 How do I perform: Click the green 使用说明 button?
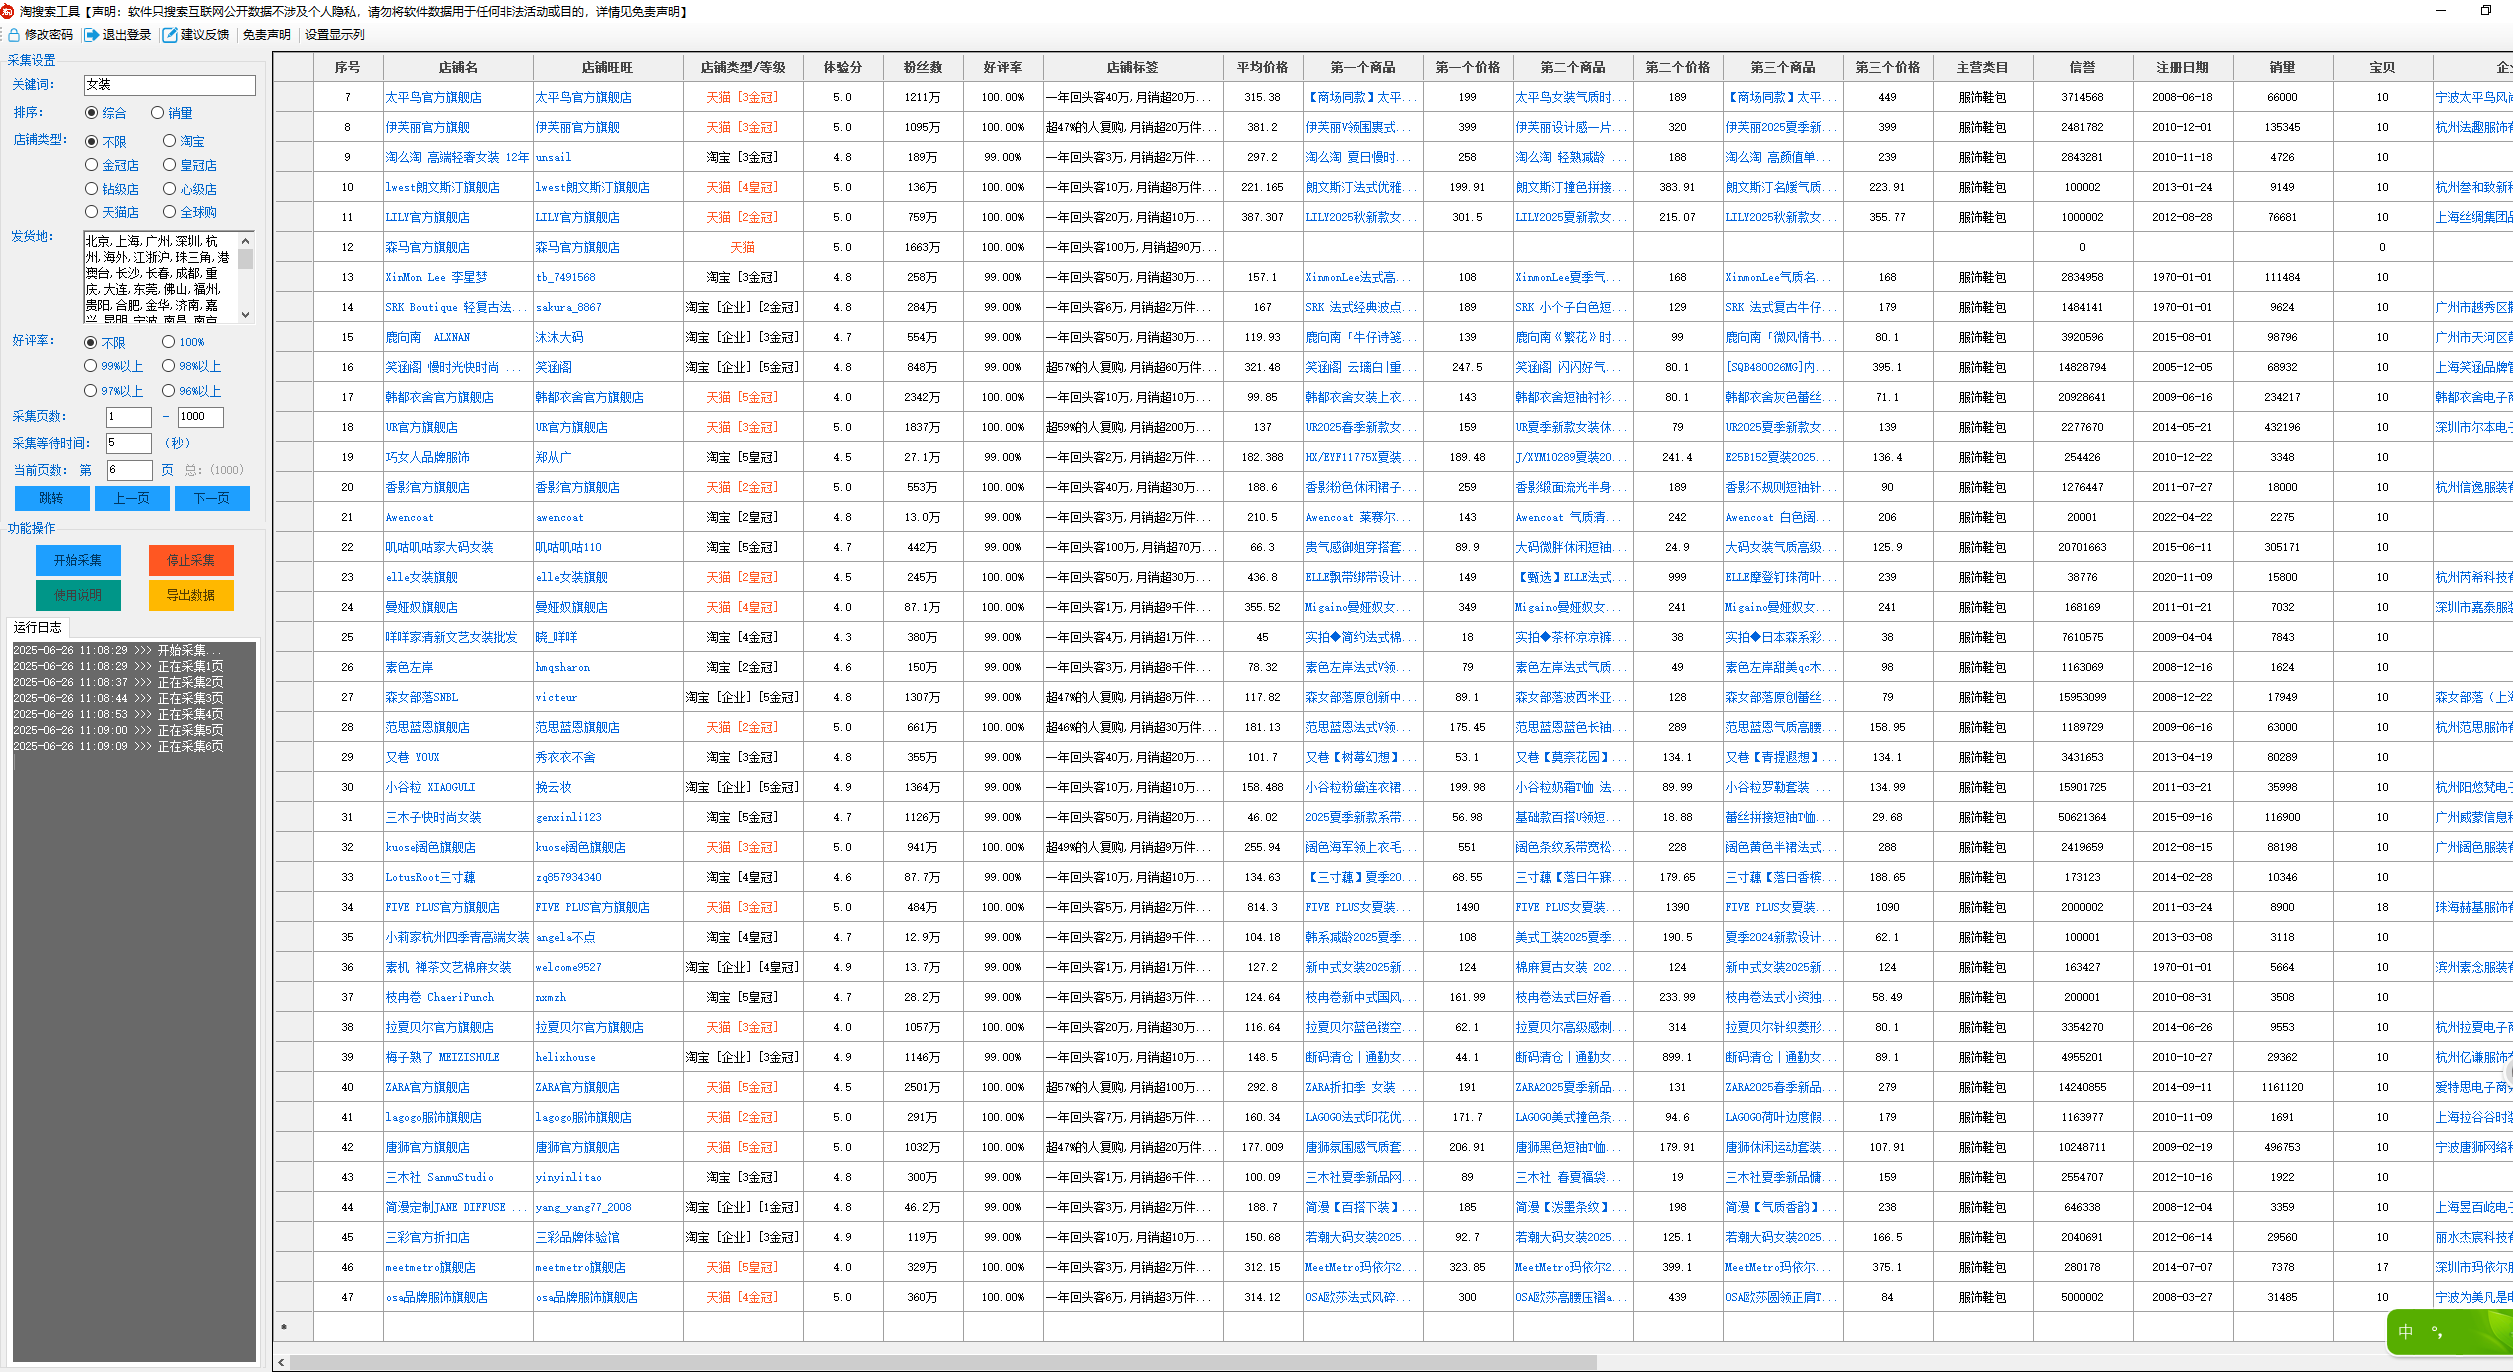tap(78, 595)
